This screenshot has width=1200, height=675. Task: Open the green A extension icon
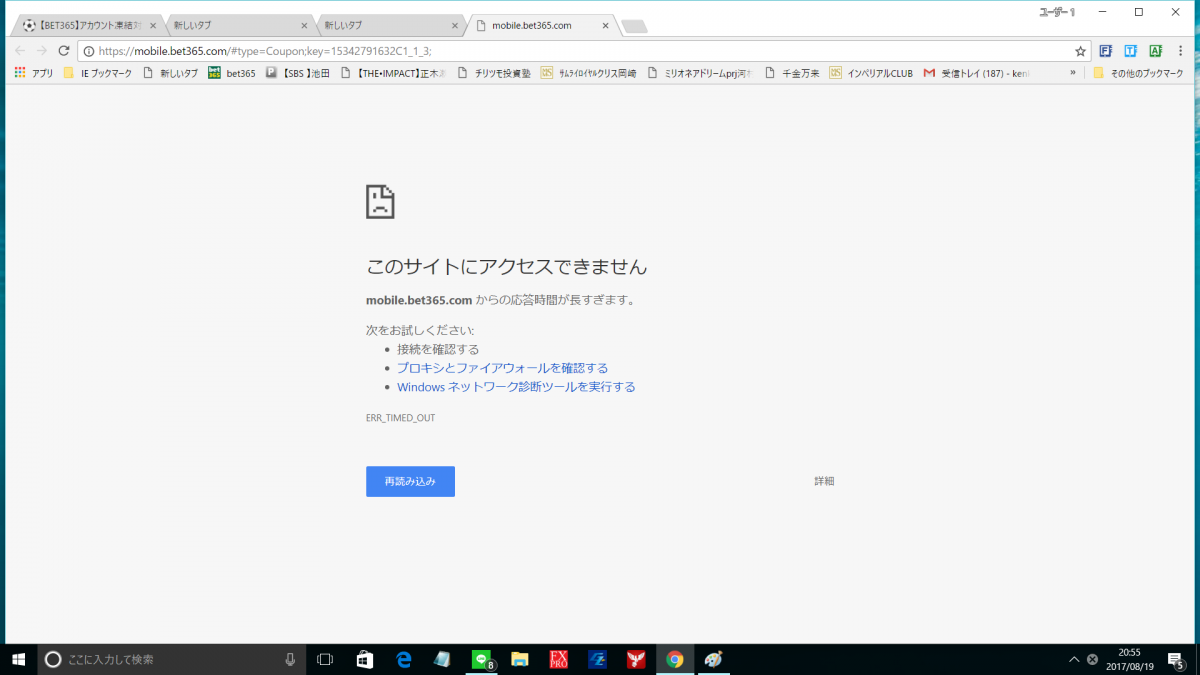1155,51
